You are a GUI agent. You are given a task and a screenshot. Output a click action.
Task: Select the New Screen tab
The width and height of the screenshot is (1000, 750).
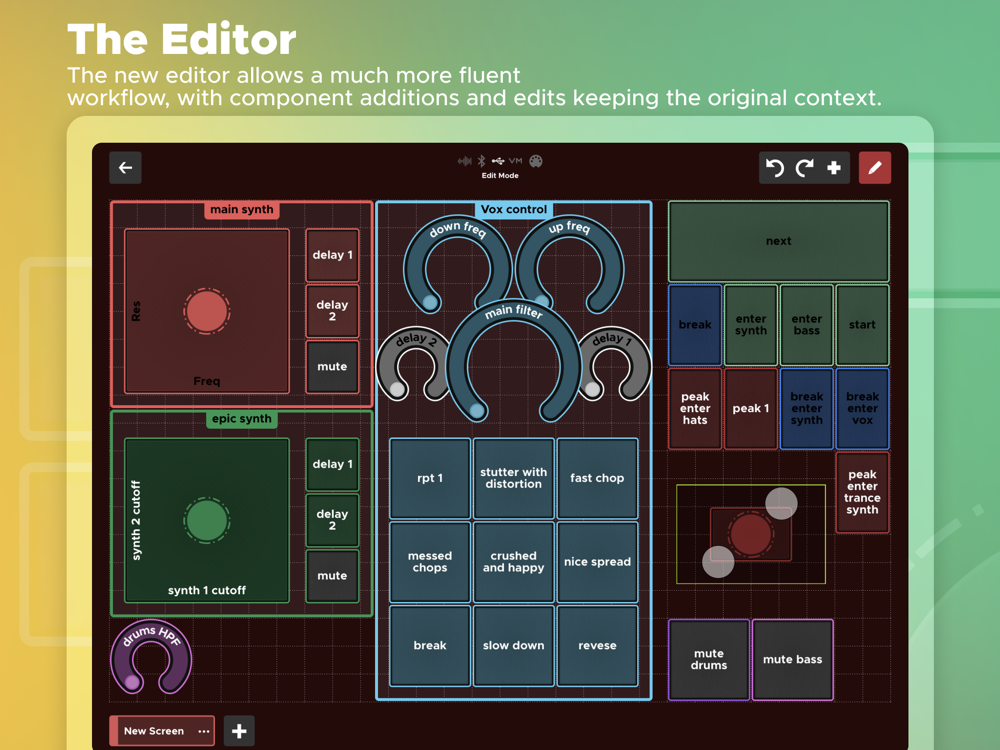[x=162, y=731]
